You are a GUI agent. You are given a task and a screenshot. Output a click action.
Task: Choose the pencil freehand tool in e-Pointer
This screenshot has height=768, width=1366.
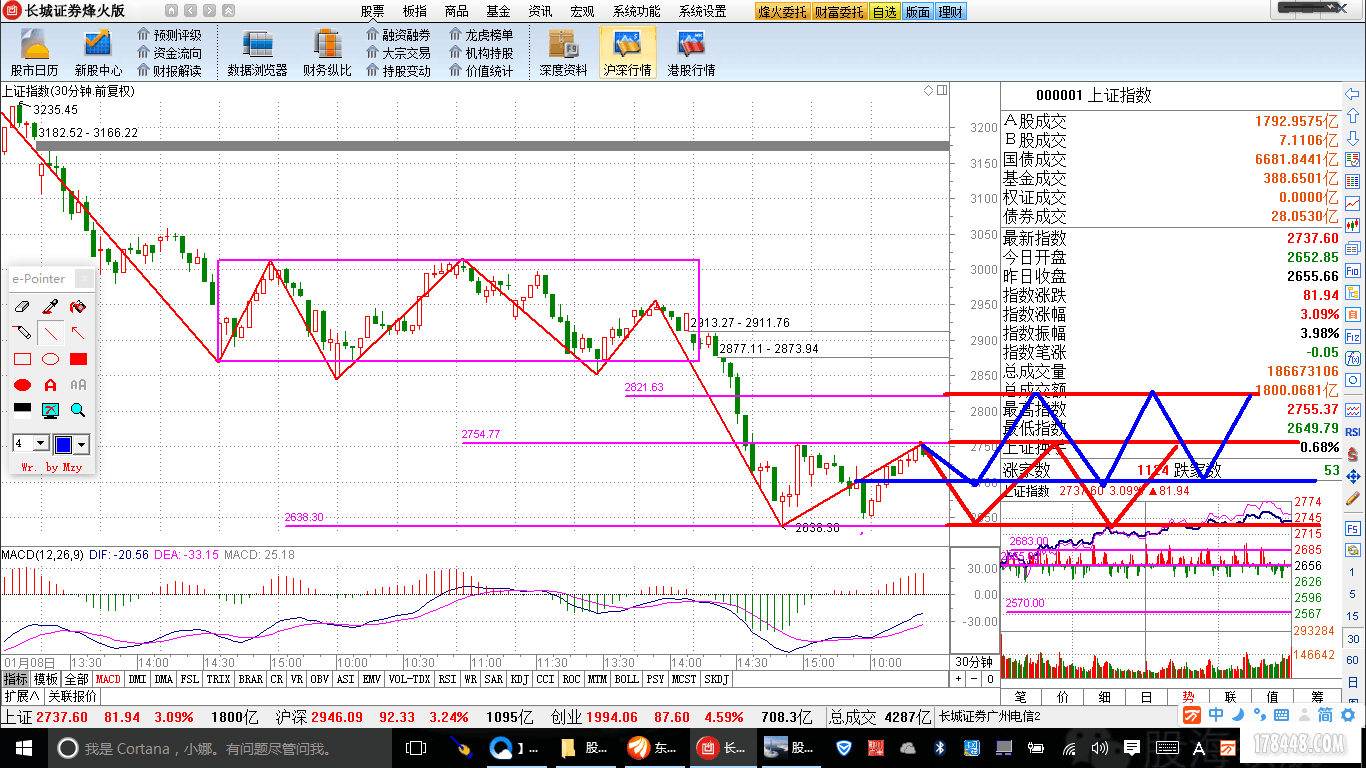pos(22,332)
